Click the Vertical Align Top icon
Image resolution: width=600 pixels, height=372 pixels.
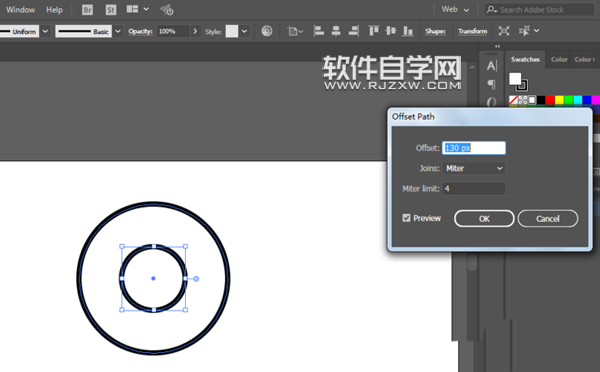point(373,31)
